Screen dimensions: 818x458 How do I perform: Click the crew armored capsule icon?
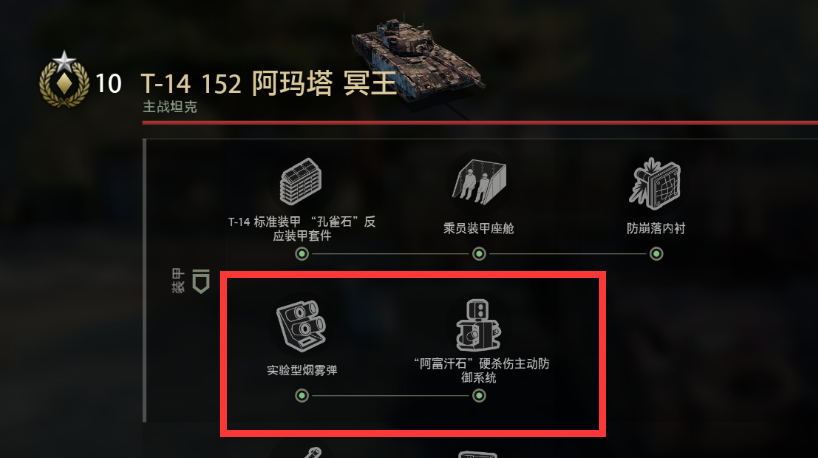click(479, 181)
